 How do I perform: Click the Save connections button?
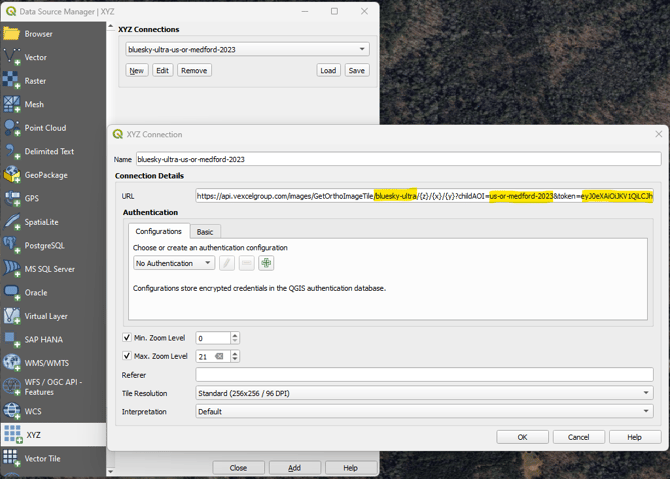coord(357,71)
